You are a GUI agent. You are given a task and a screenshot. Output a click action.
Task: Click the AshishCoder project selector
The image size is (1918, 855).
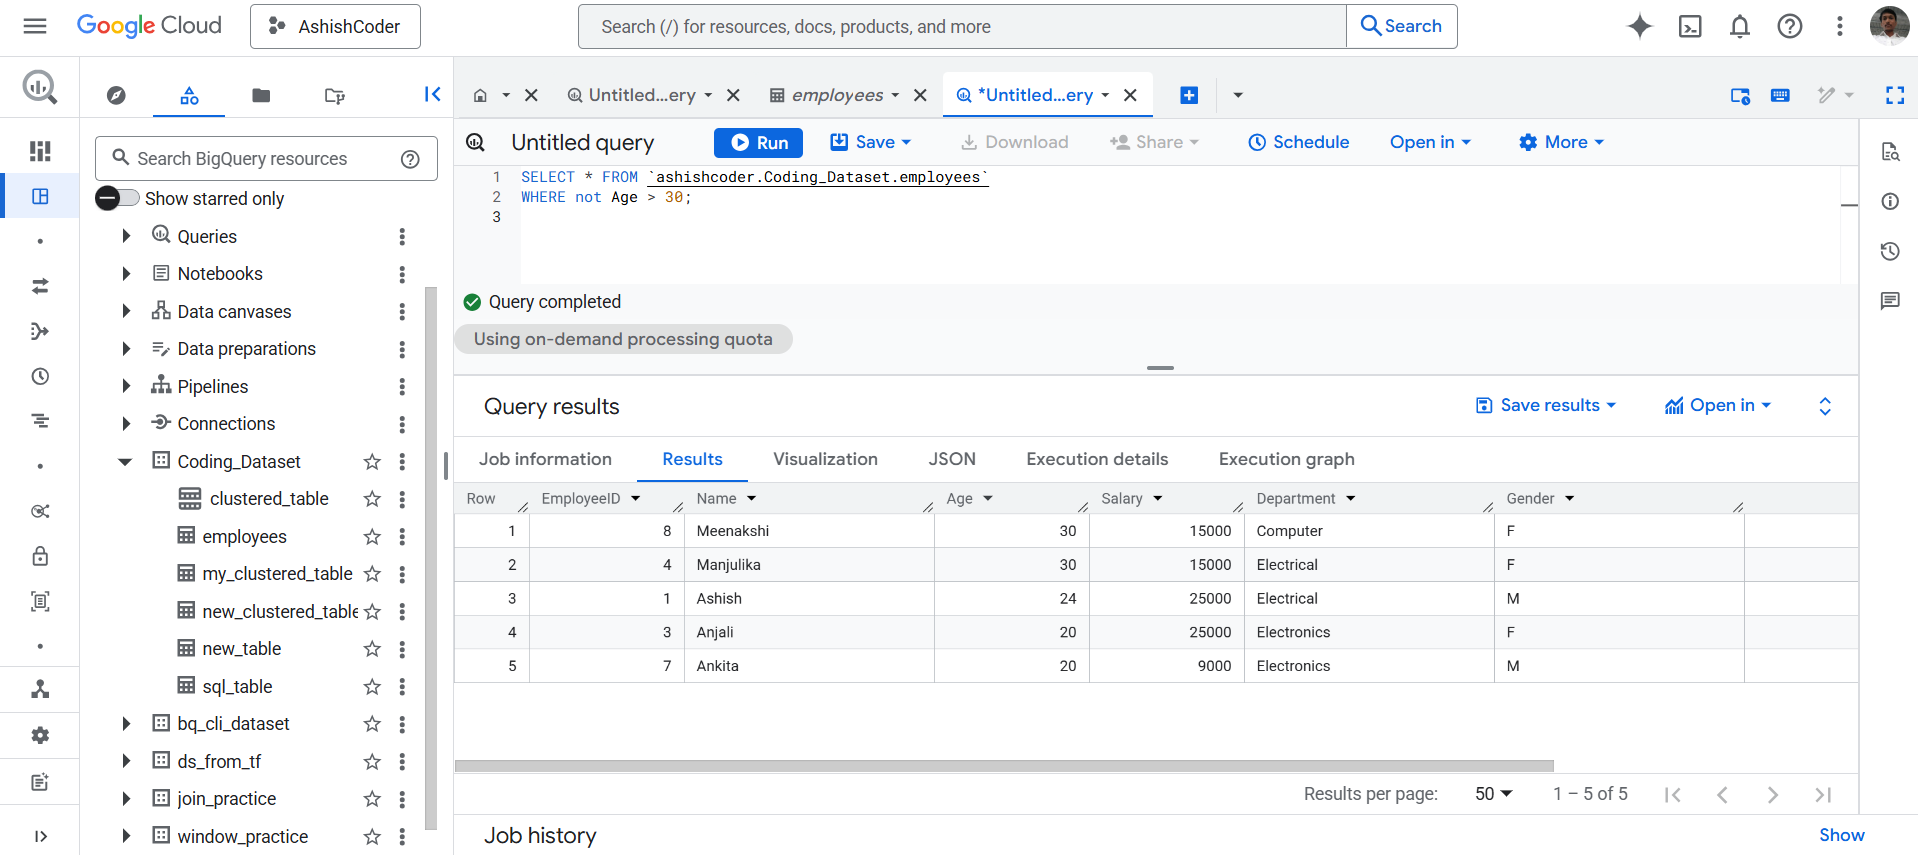pyautogui.click(x=335, y=26)
